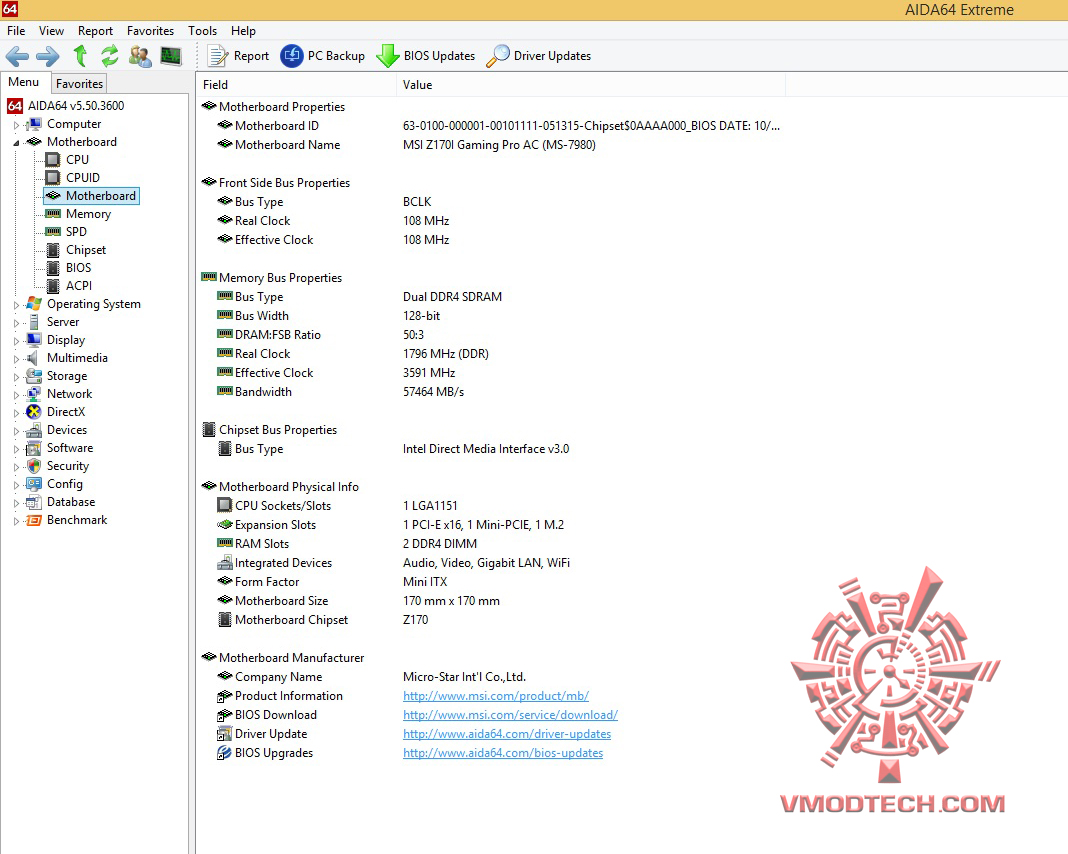Image resolution: width=1068 pixels, height=854 pixels.
Task: Click the Display monitor icon
Action: [x=34, y=340]
